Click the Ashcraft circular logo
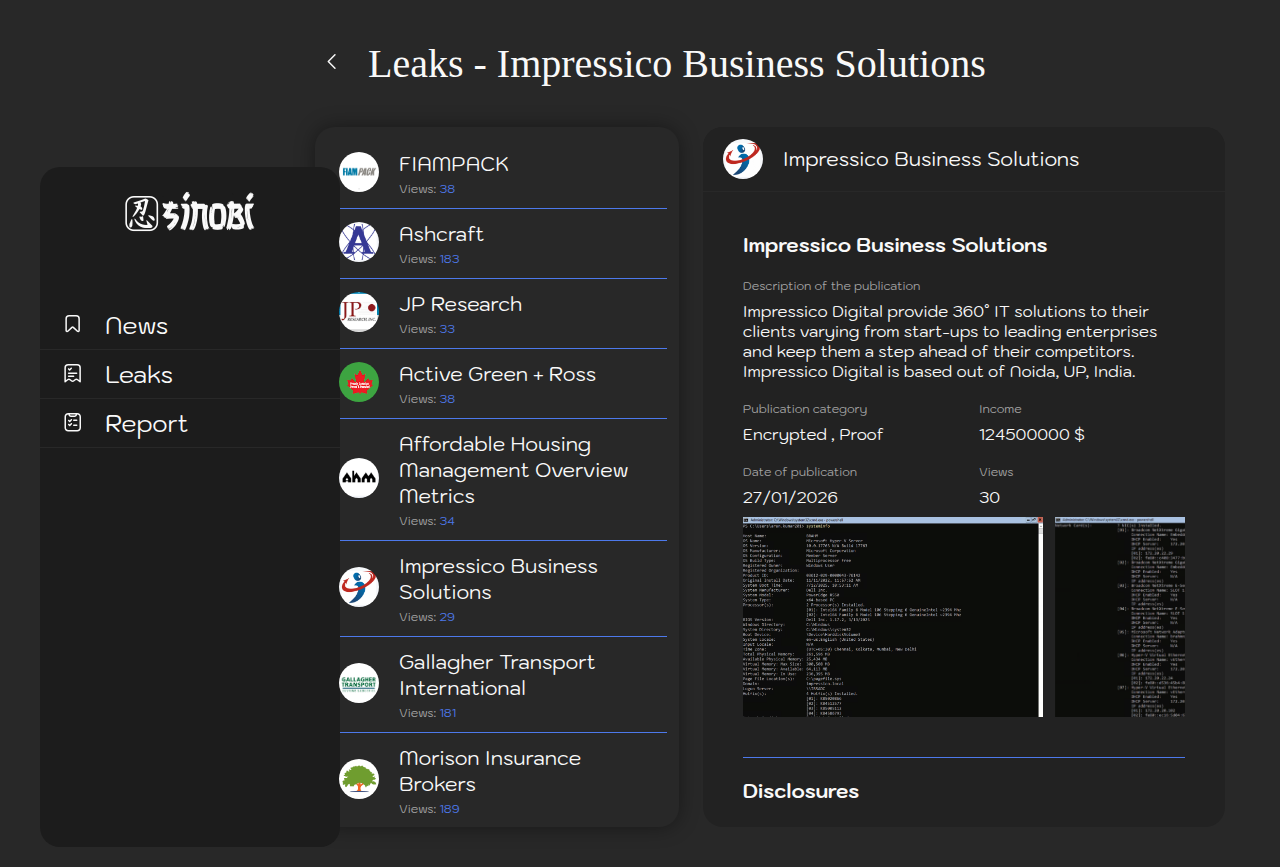Viewport: 1280px width, 867px height. 359,242
